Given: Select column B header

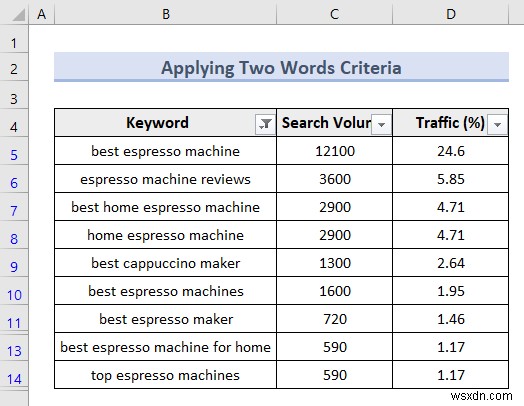Looking at the screenshot, I should point(166,14).
